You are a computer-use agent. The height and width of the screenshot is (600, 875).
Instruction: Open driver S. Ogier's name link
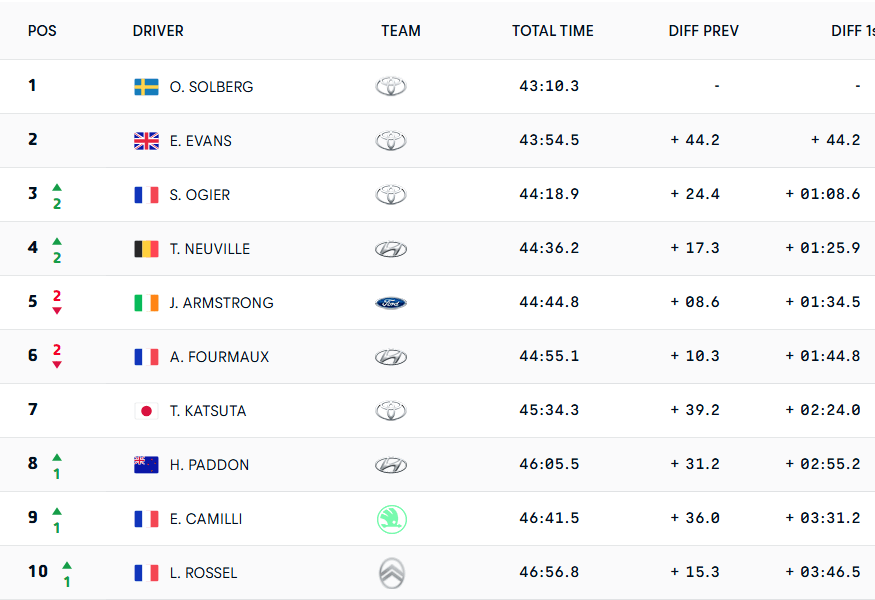coord(200,195)
